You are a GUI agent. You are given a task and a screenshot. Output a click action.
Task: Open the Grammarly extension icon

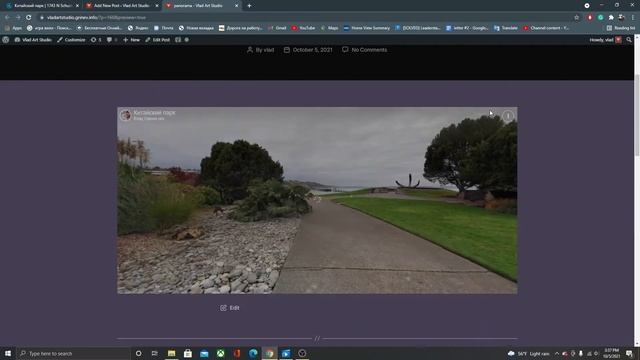(x=600, y=17)
